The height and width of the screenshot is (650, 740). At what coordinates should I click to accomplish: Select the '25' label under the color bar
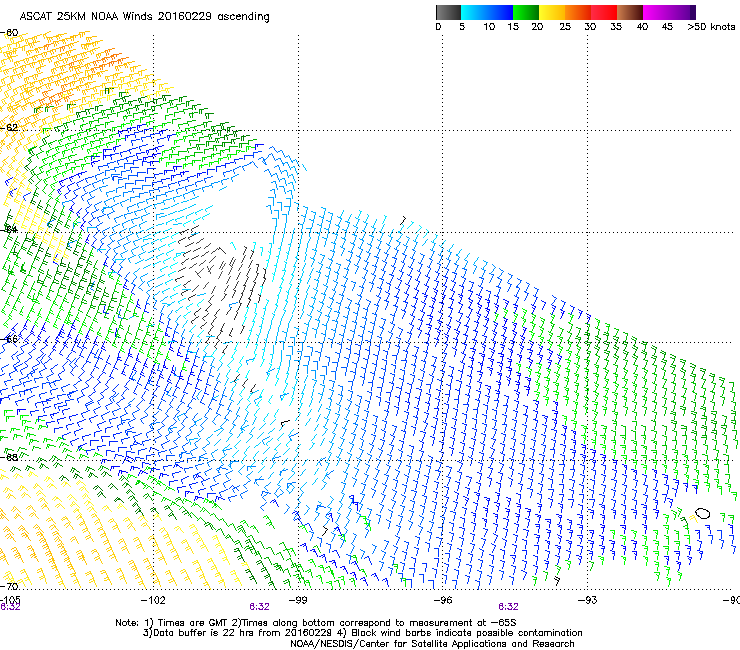tap(565, 26)
